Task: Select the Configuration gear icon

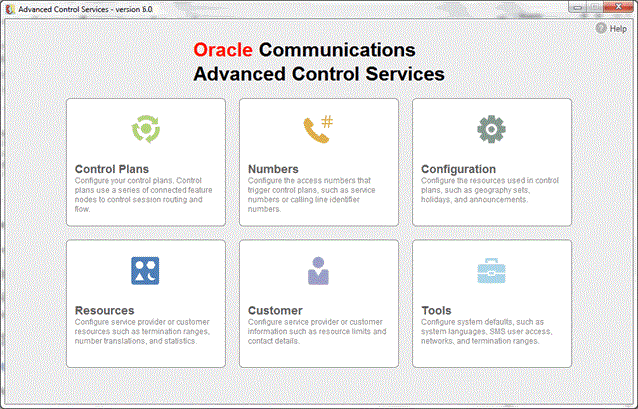Action: coord(492,129)
